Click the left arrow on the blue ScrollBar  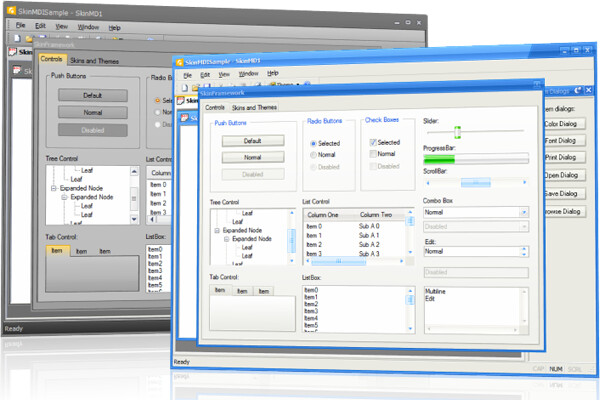click(428, 184)
